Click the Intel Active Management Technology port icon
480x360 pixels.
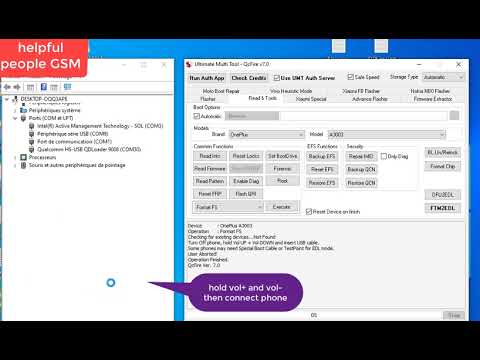pyautogui.click(x=32, y=126)
